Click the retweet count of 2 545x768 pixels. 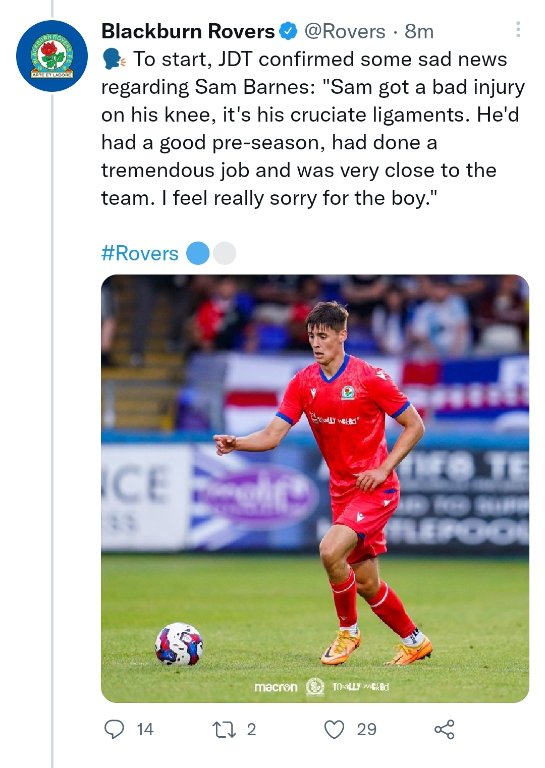pos(251,729)
